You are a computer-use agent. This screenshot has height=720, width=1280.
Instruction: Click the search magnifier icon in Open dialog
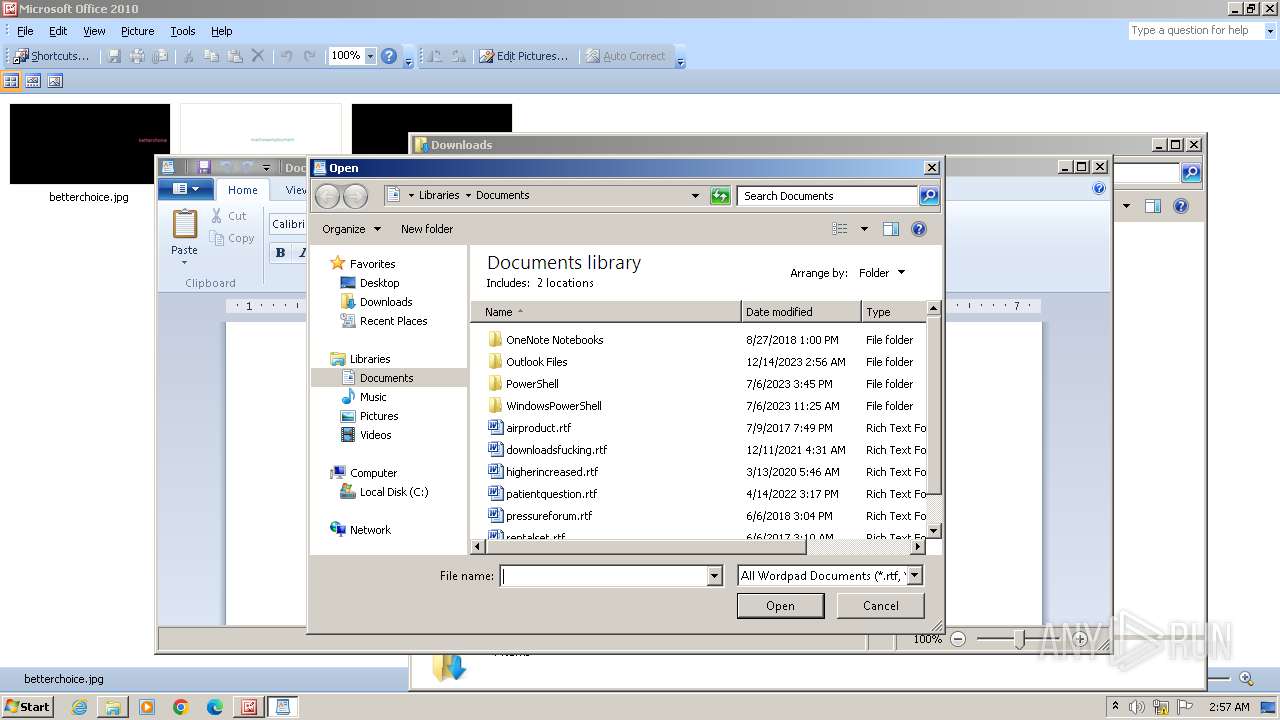929,196
